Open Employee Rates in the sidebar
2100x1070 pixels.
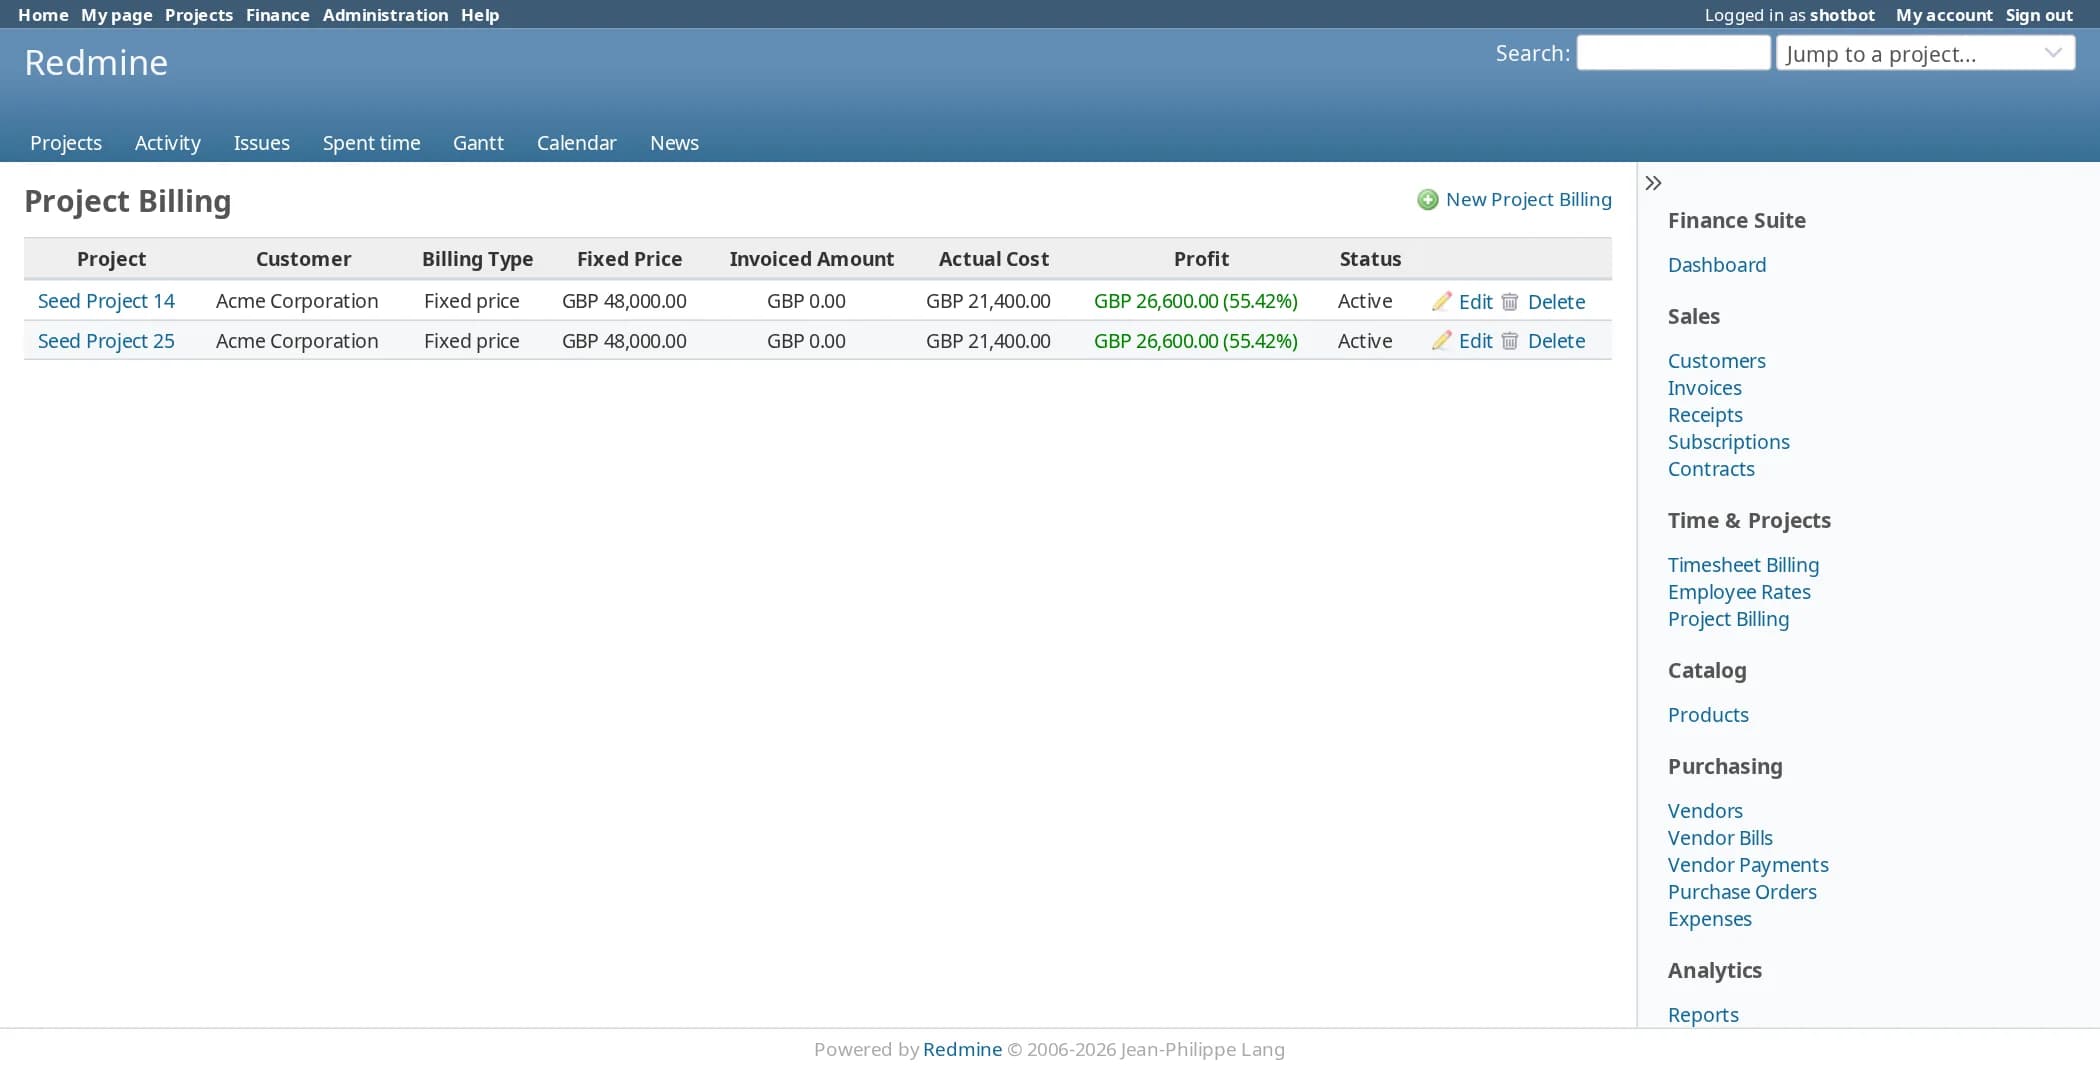[1739, 592]
